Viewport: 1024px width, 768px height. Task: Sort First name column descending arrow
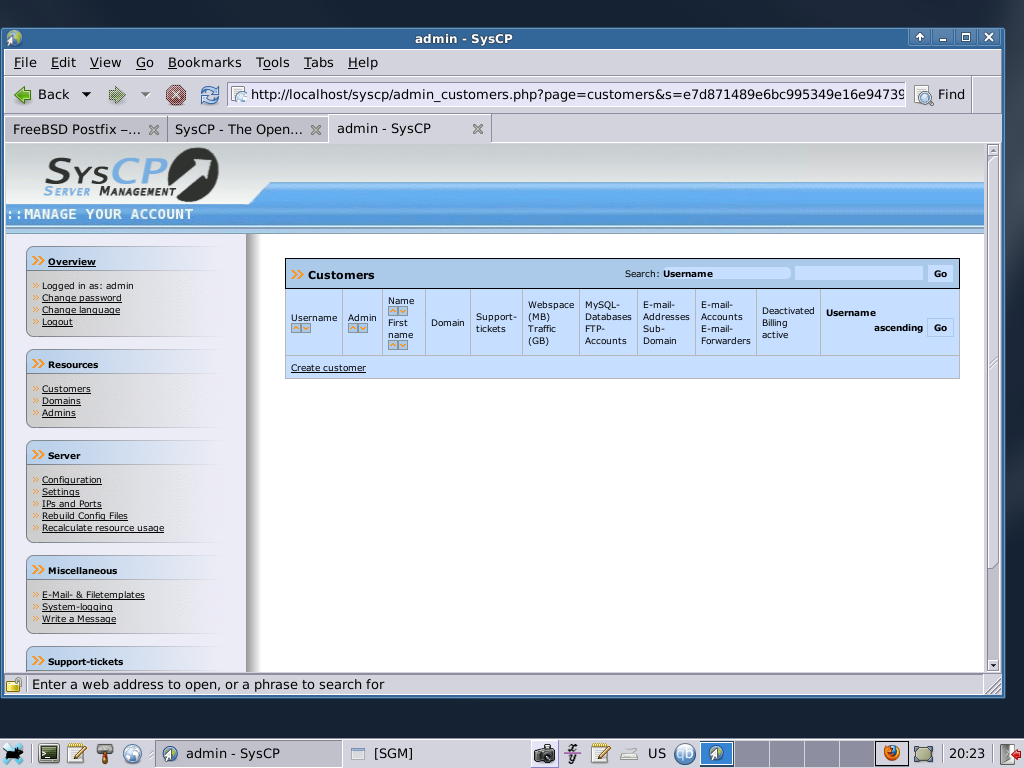(402, 345)
